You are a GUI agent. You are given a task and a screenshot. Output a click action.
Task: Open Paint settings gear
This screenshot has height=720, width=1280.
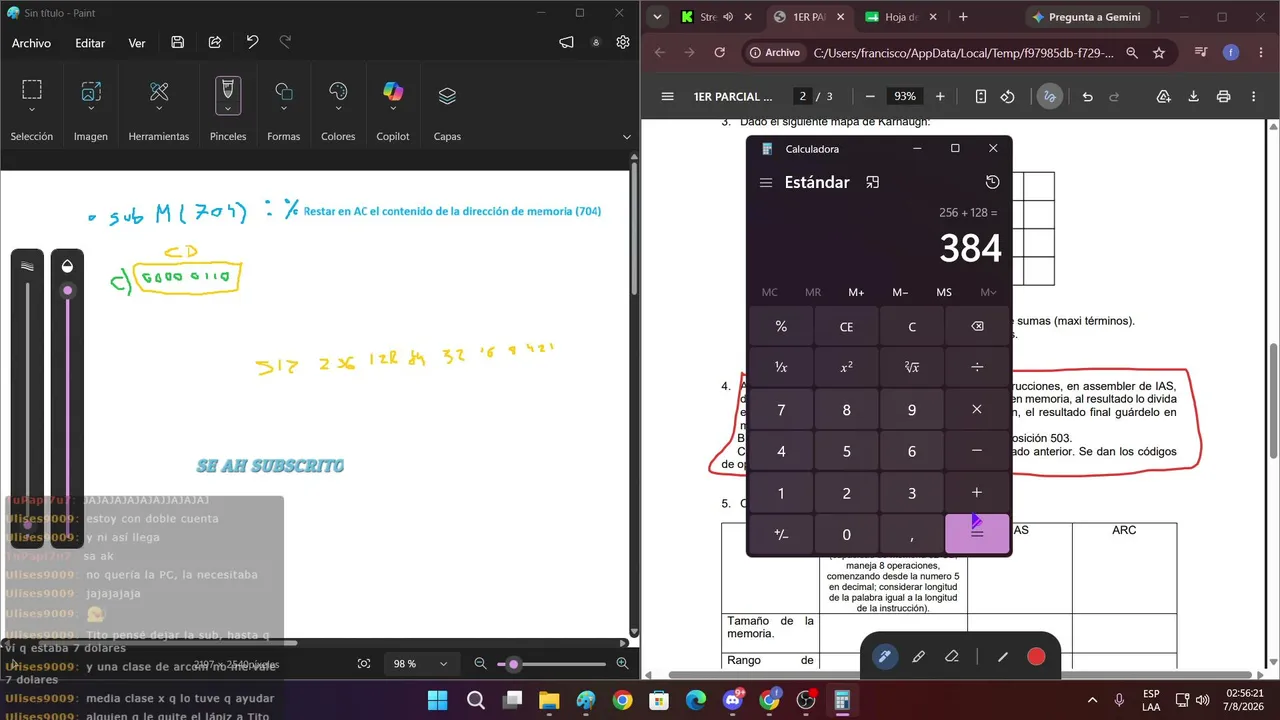[x=623, y=42]
